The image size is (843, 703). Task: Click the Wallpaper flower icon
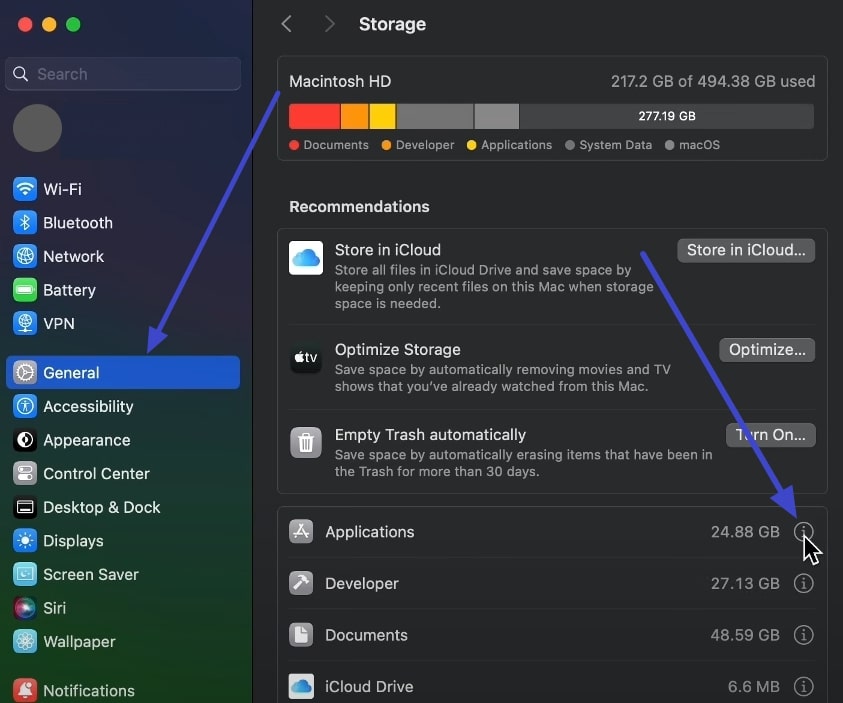point(25,642)
